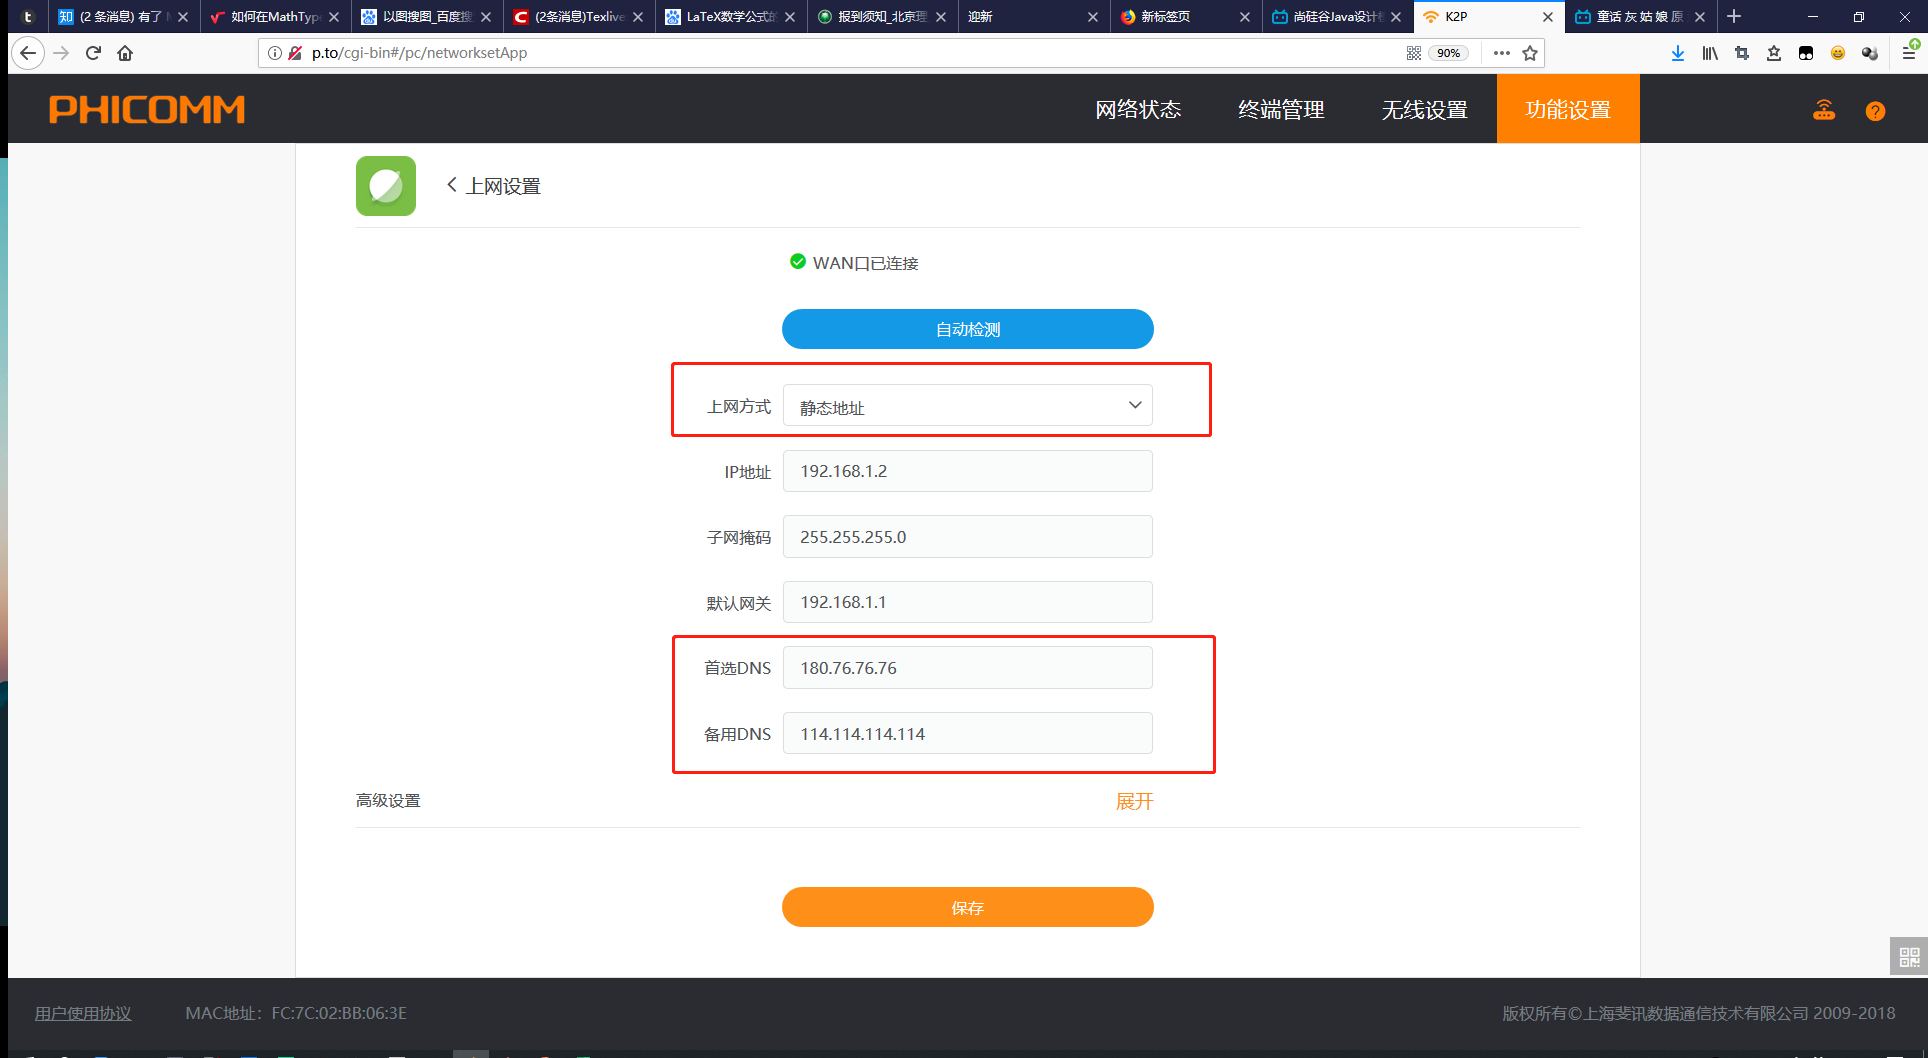1928x1058 pixels.
Task: Open a new browser tab with plus
Action: click(x=1734, y=17)
